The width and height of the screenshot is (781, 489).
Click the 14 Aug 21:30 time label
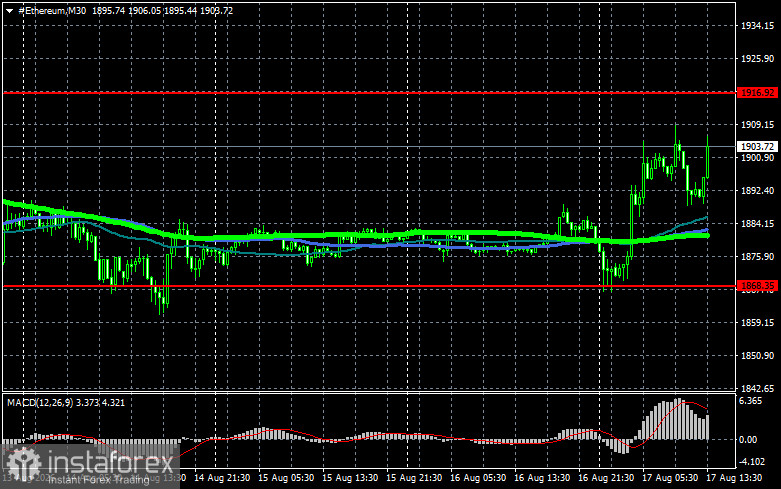[x=222, y=478]
